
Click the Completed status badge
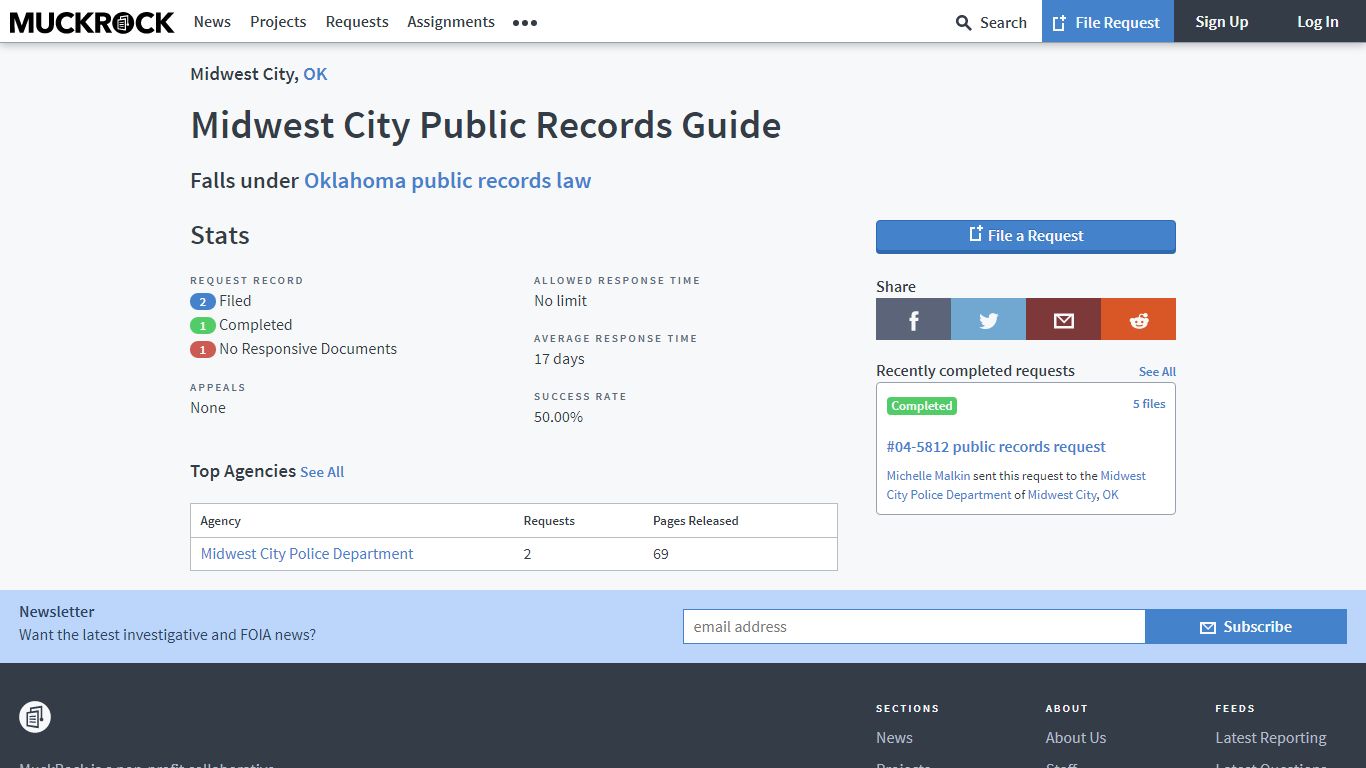[x=922, y=406]
